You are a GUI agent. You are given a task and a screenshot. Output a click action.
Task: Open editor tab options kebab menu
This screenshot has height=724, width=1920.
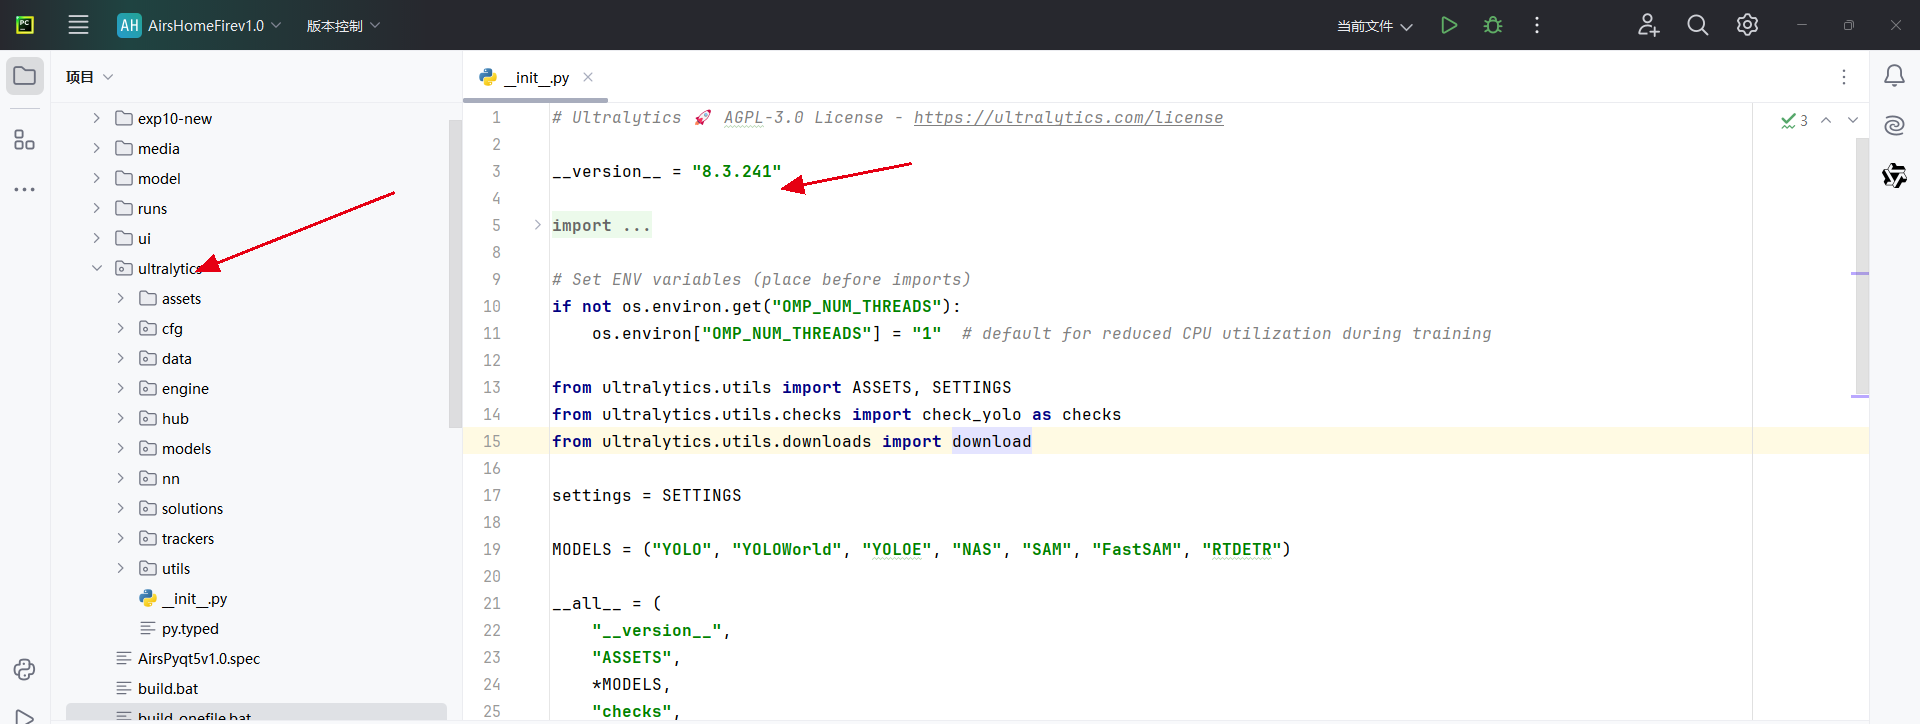click(x=1844, y=77)
